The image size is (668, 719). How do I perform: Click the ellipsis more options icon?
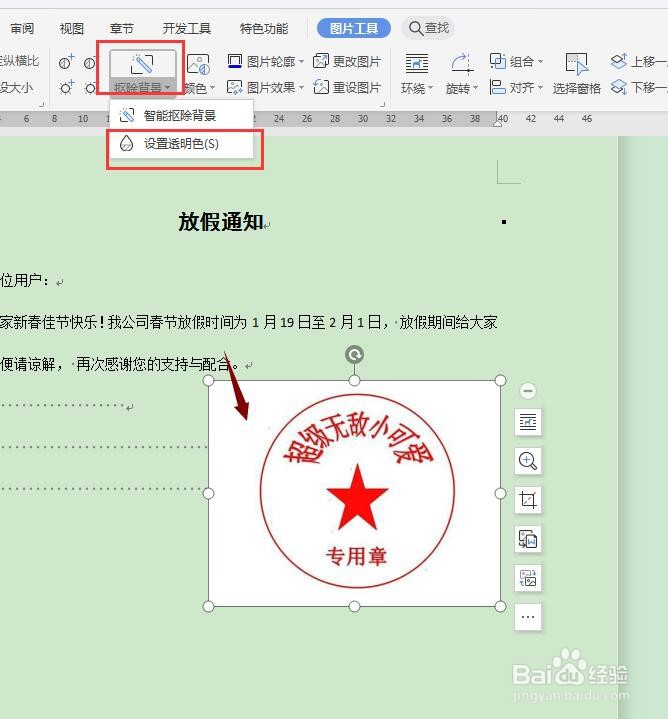[x=528, y=617]
